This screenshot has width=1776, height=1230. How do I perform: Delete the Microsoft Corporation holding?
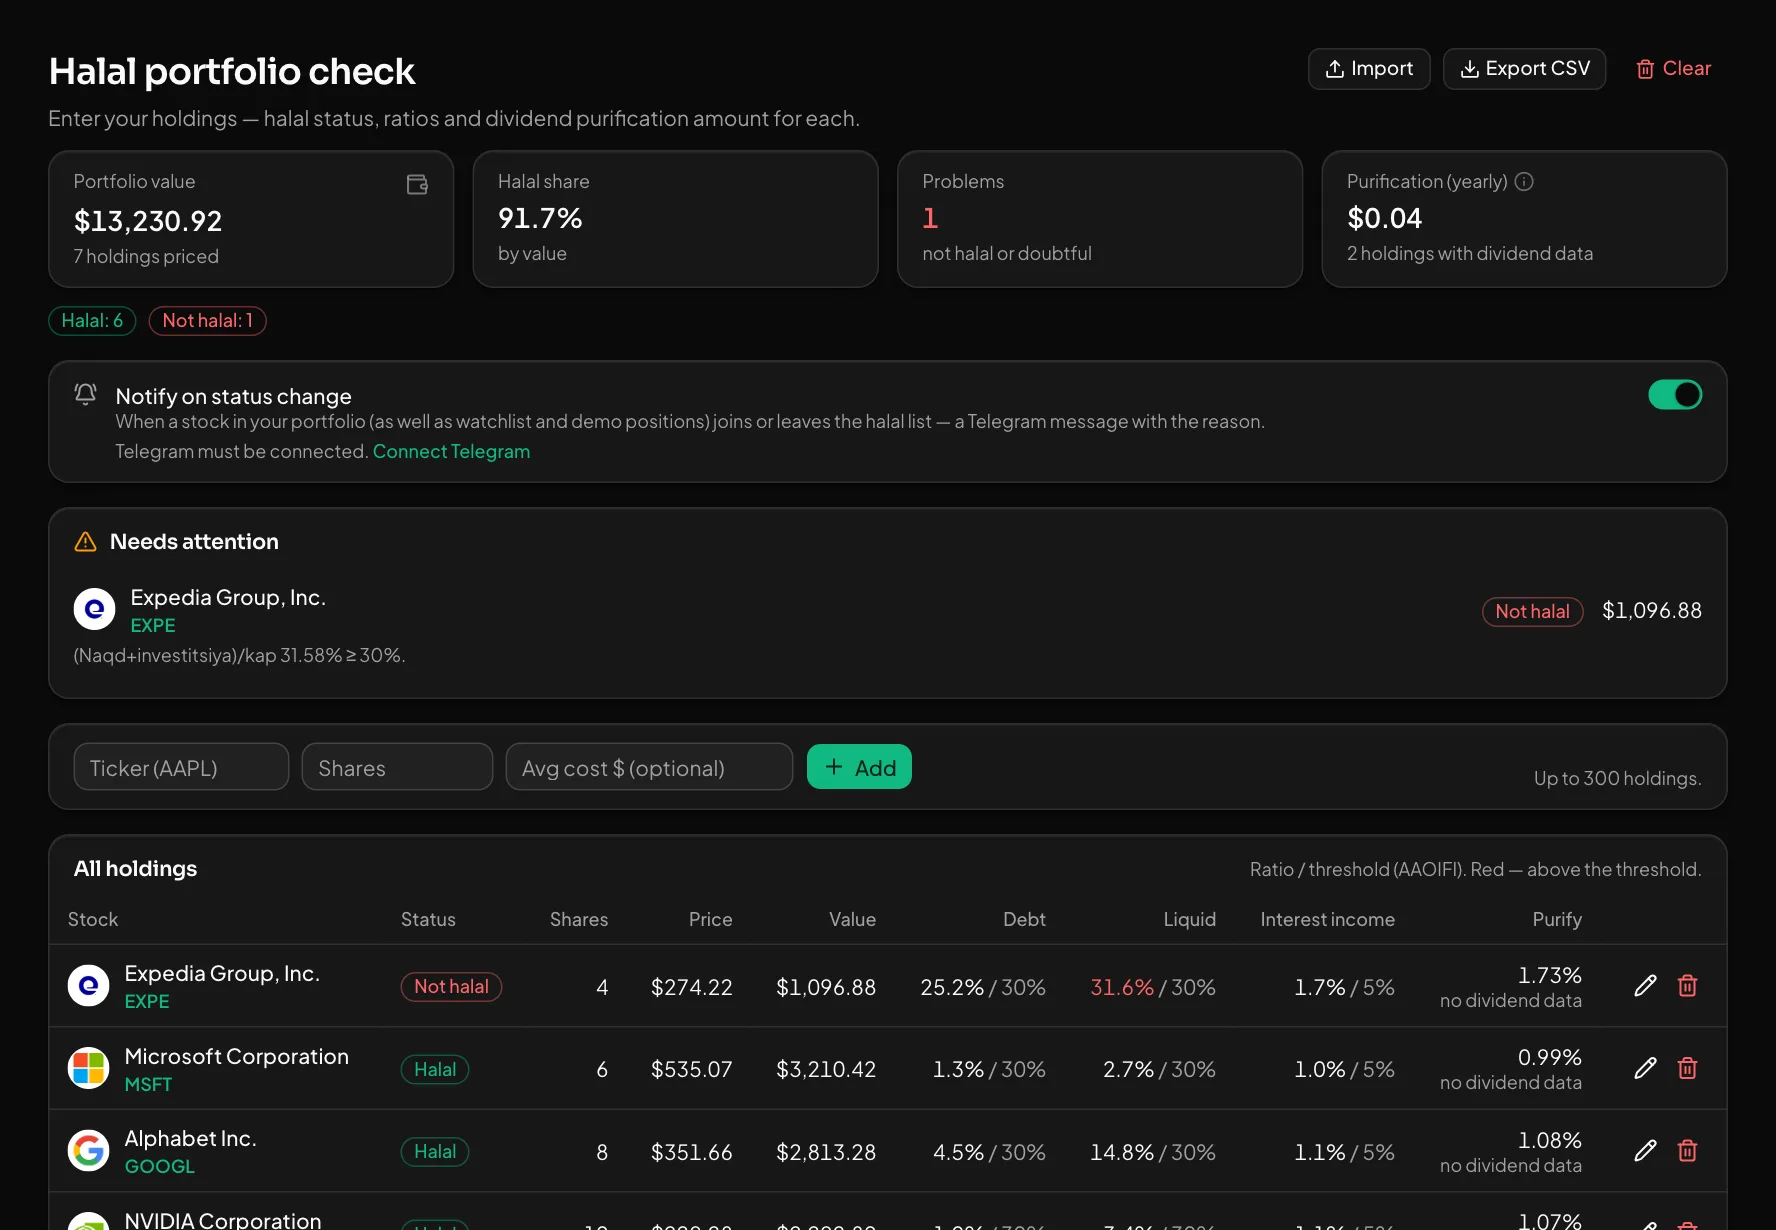pos(1687,1068)
